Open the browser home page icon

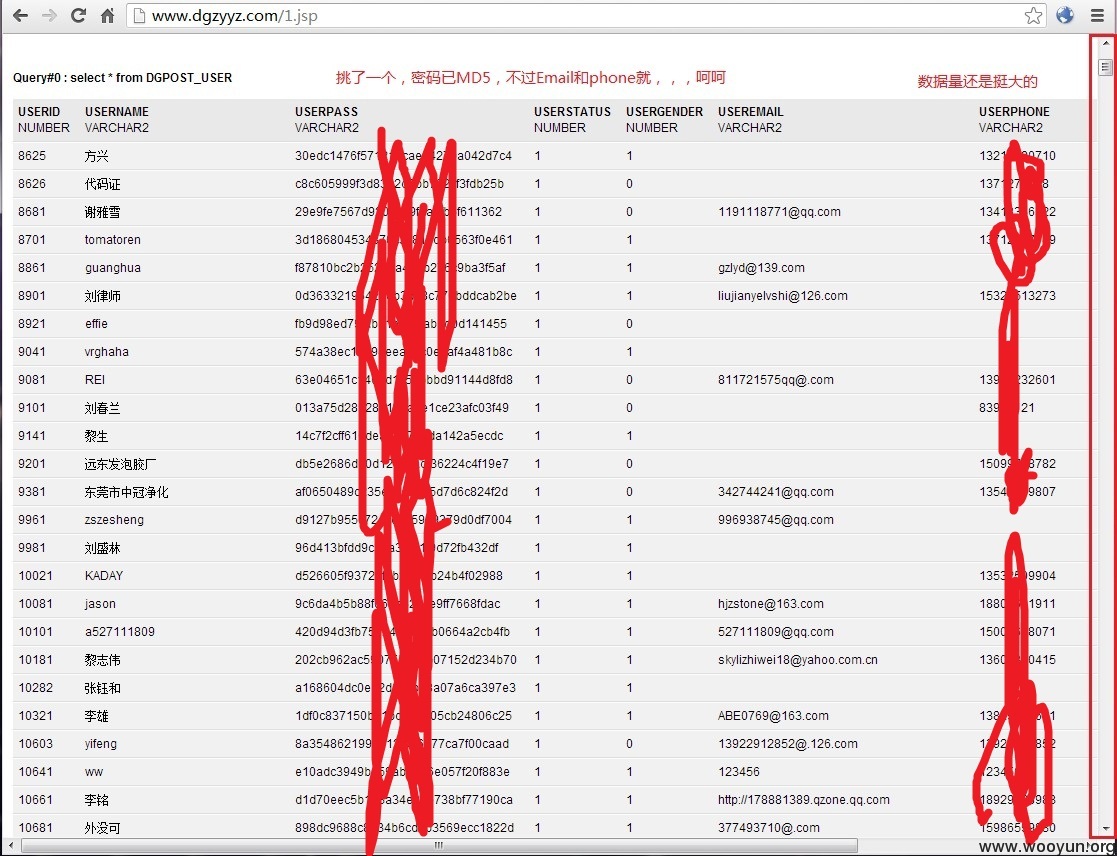pyautogui.click(x=108, y=15)
